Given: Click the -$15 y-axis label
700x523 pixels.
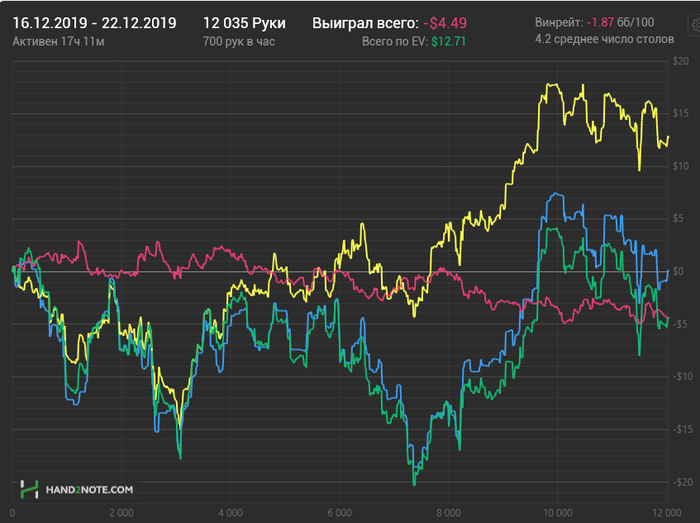Looking at the screenshot, I should click(x=683, y=429).
